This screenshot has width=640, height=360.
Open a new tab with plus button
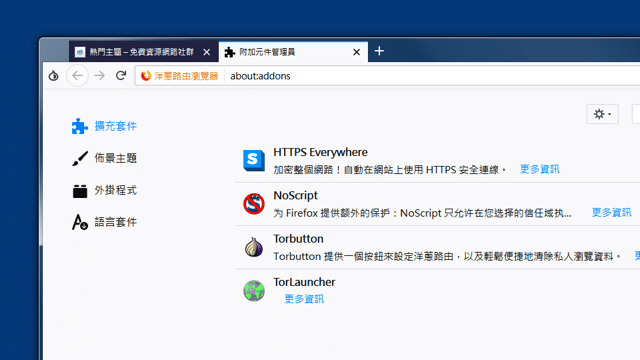click(x=379, y=51)
